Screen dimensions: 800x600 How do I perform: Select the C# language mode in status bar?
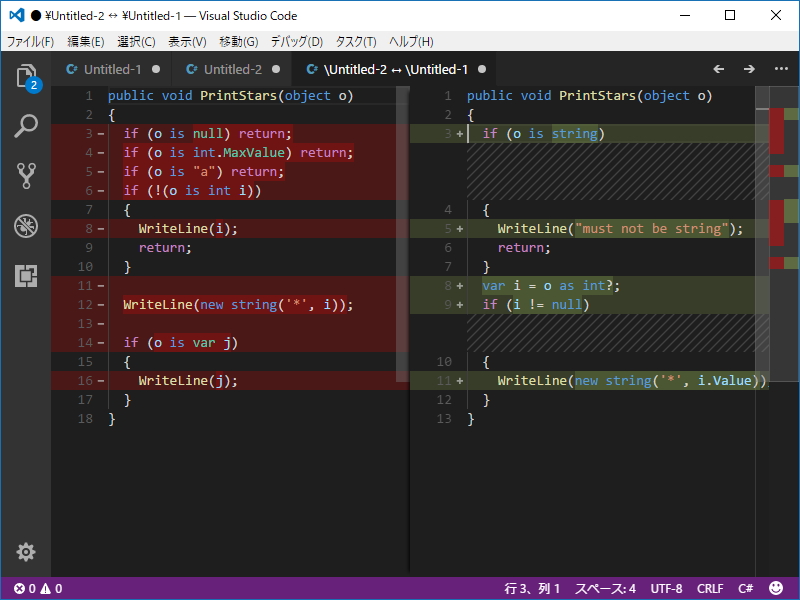[745, 588]
